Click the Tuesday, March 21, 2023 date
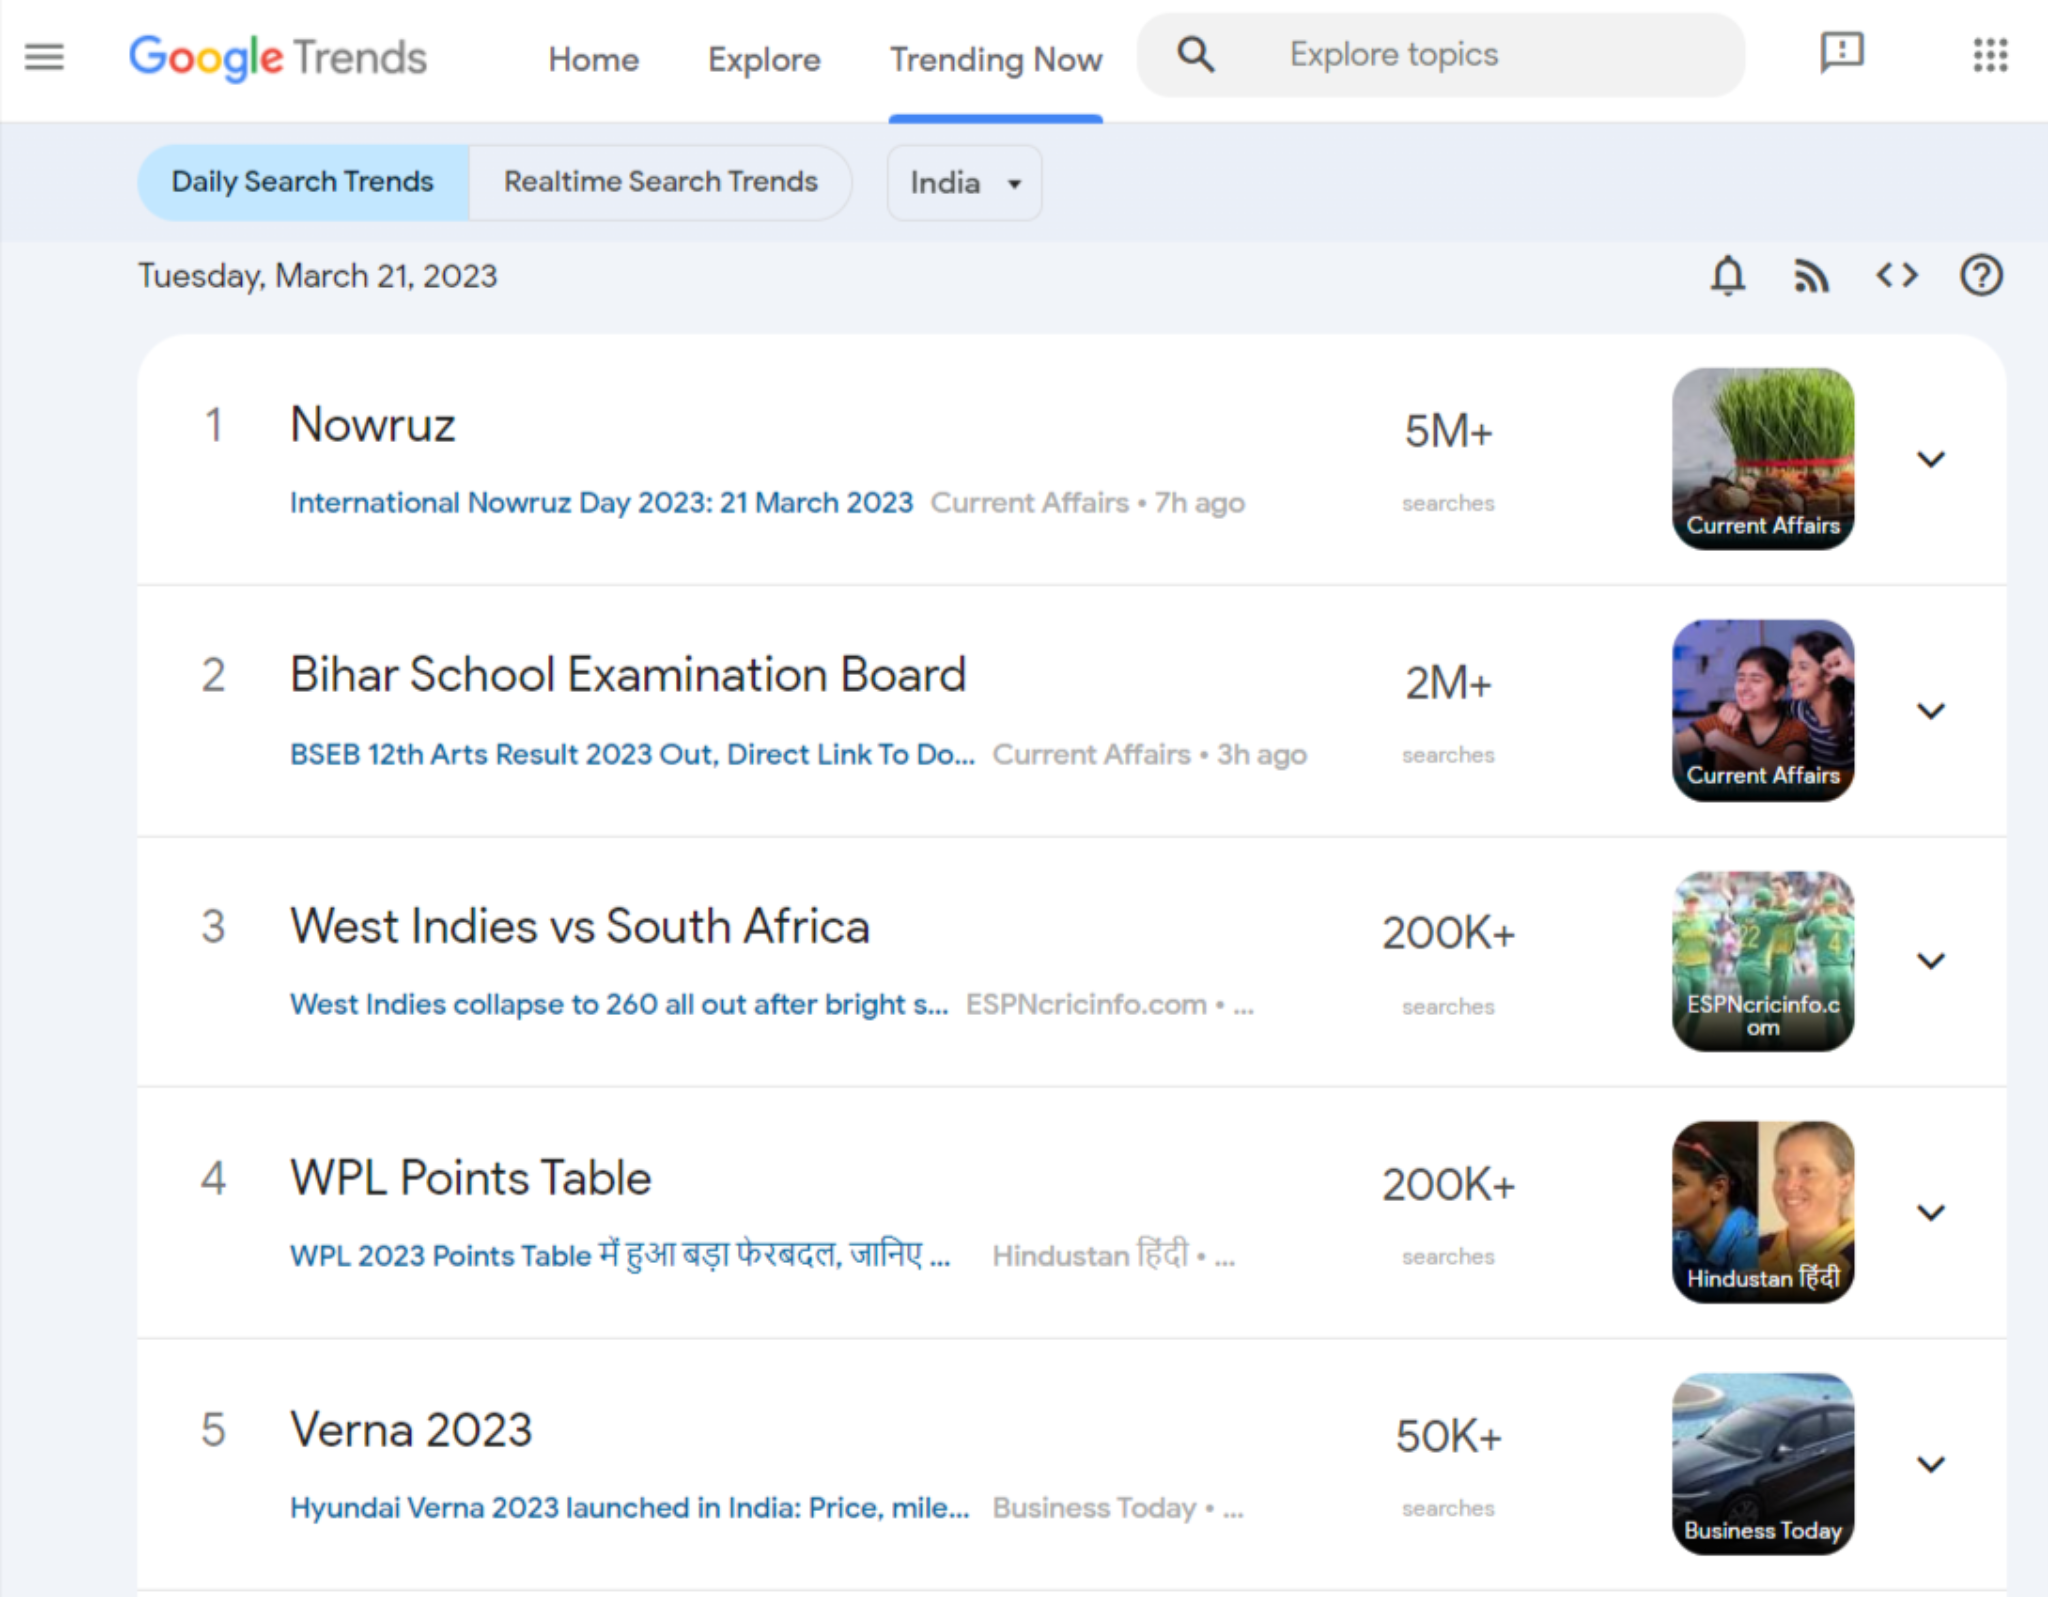This screenshot has height=1597, width=2048. point(317,276)
